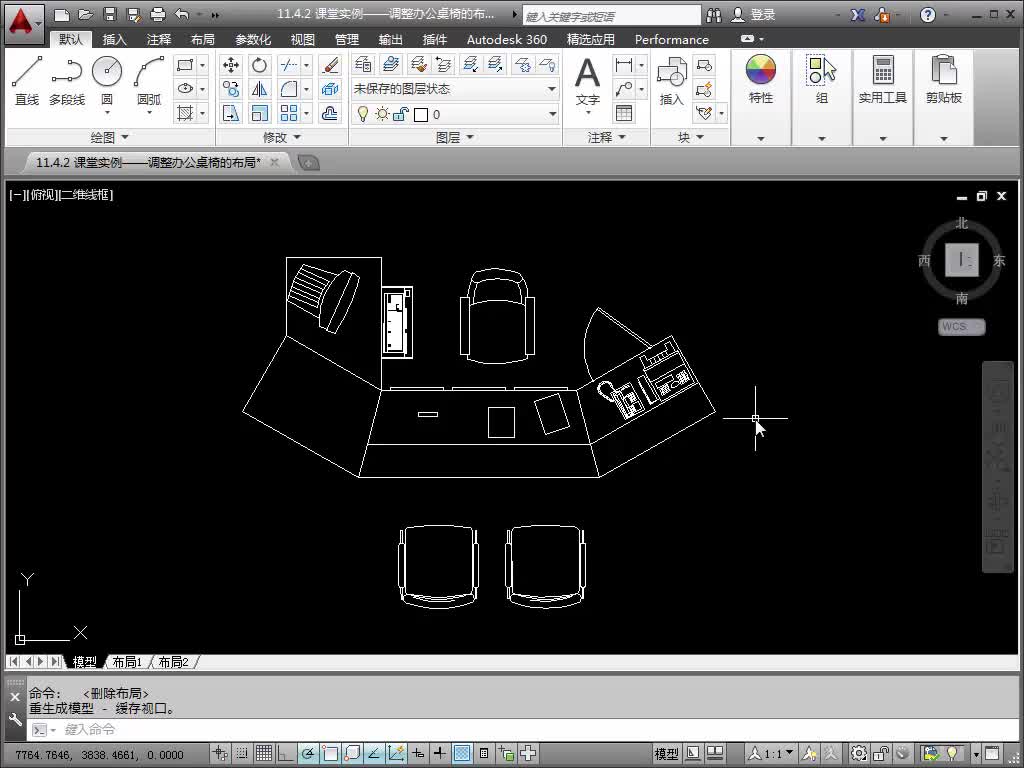1024x768 pixels.
Task: Select the Line (直线) drawing tool
Action: click(x=27, y=80)
